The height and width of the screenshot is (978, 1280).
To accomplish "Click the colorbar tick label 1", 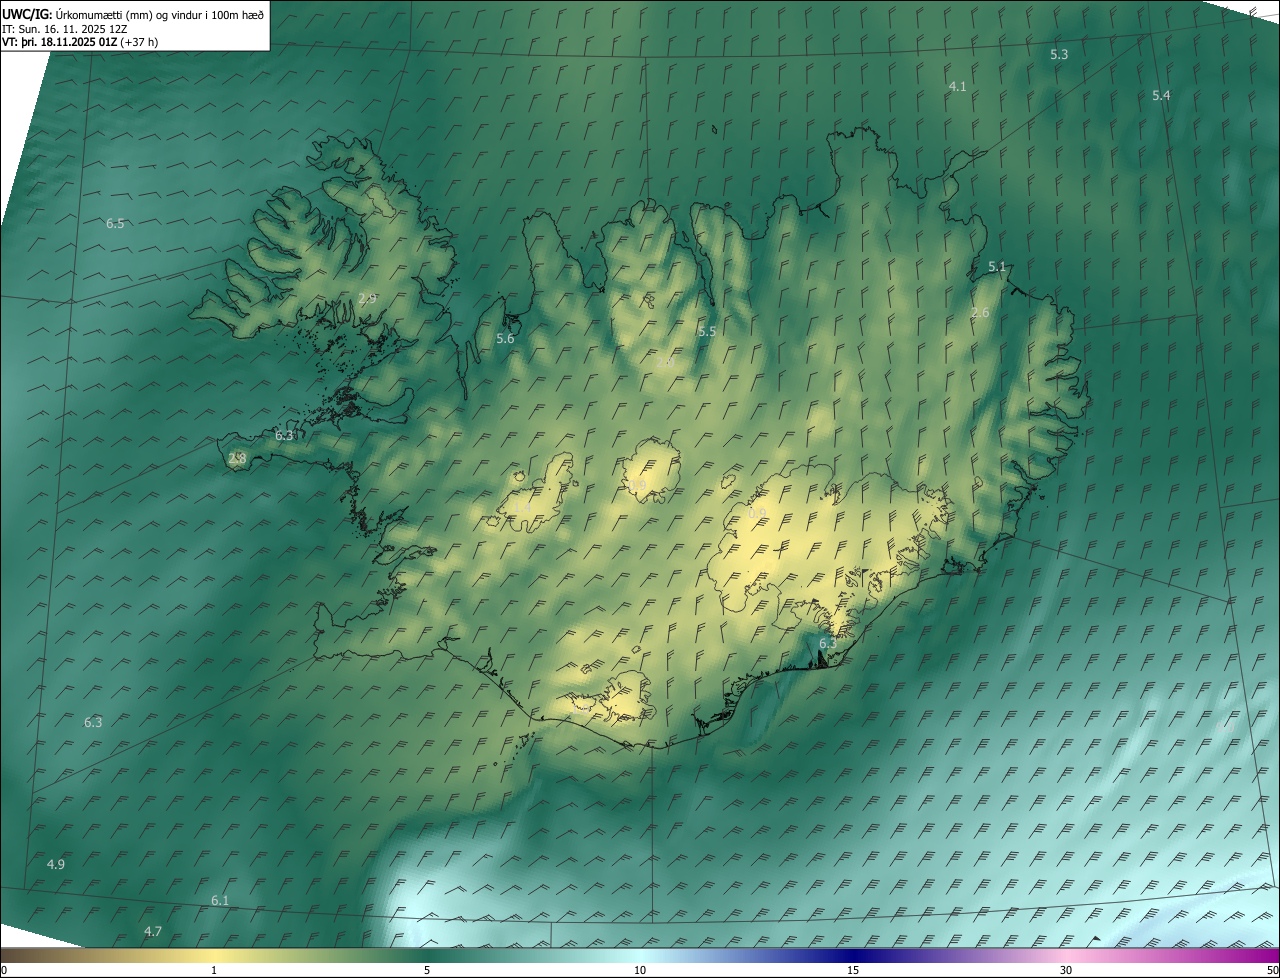I will [x=214, y=970].
